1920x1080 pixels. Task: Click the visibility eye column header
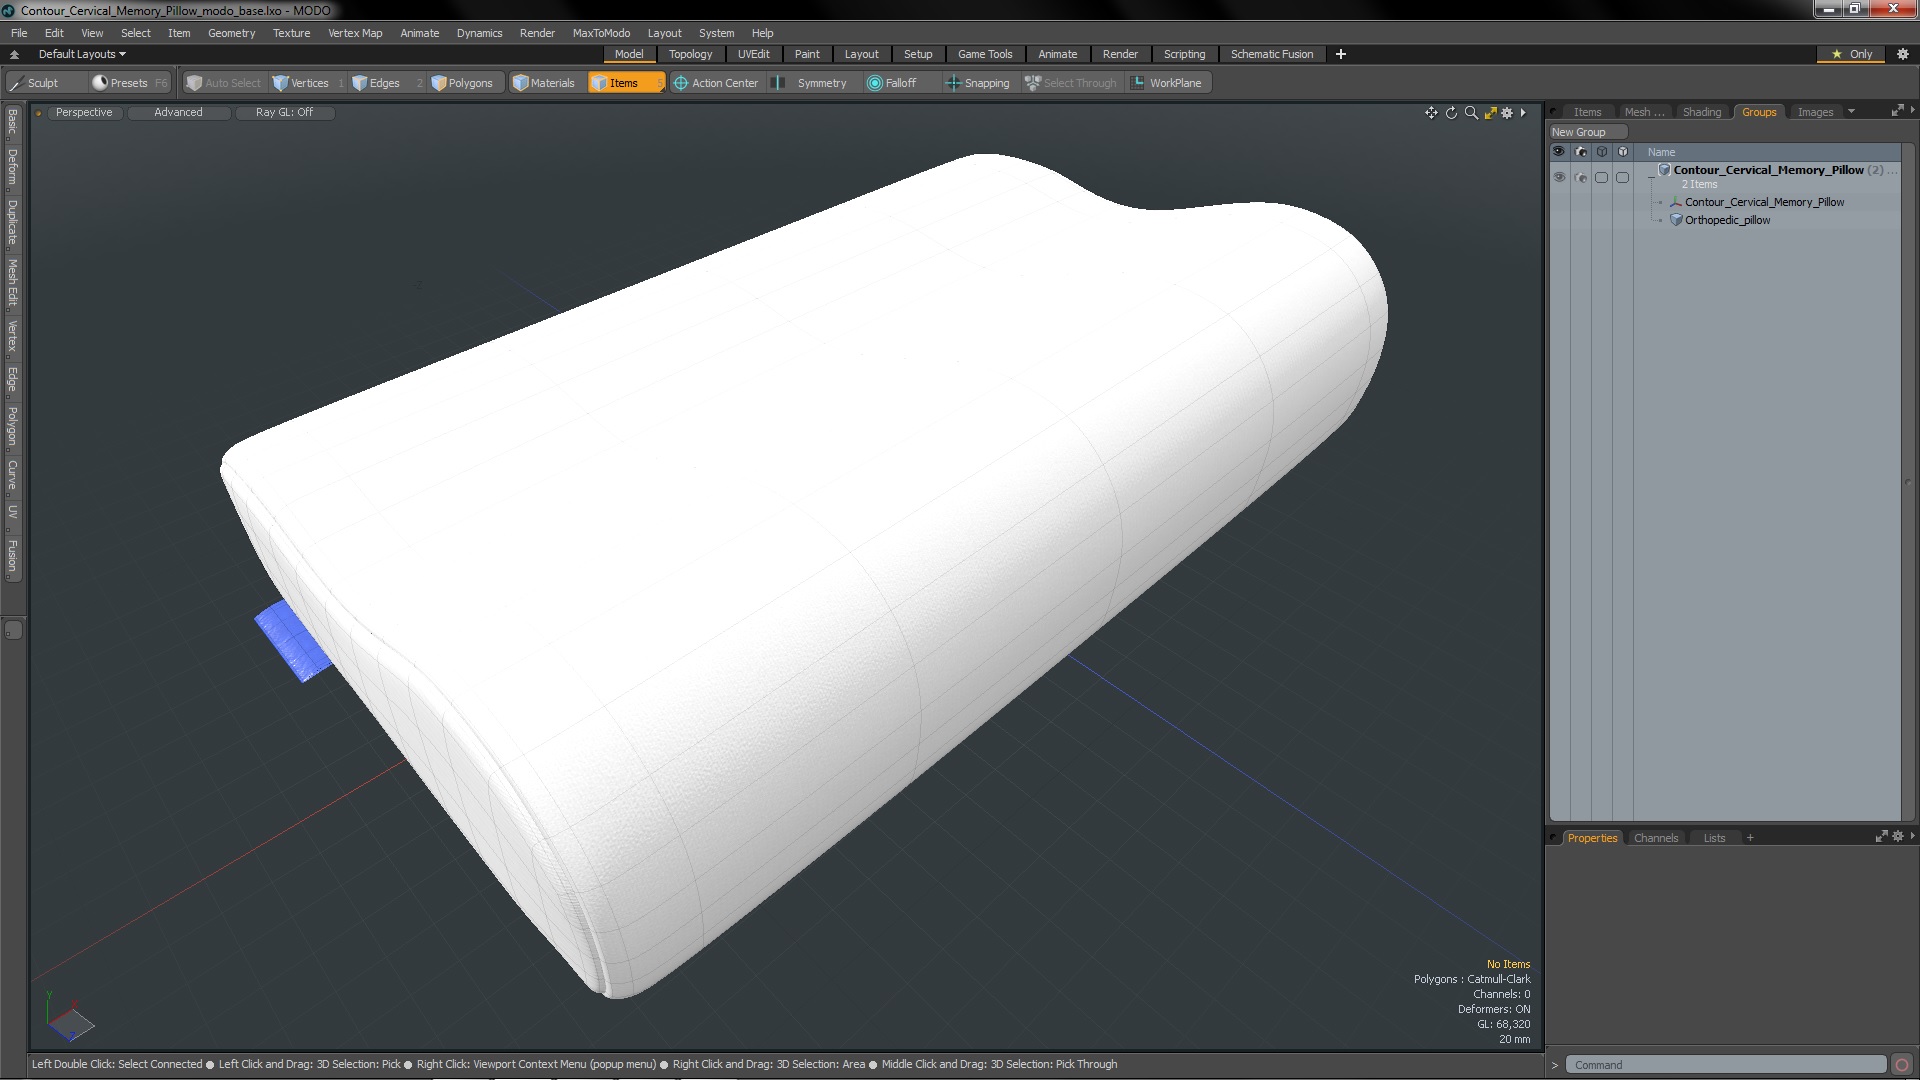click(x=1559, y=152)
